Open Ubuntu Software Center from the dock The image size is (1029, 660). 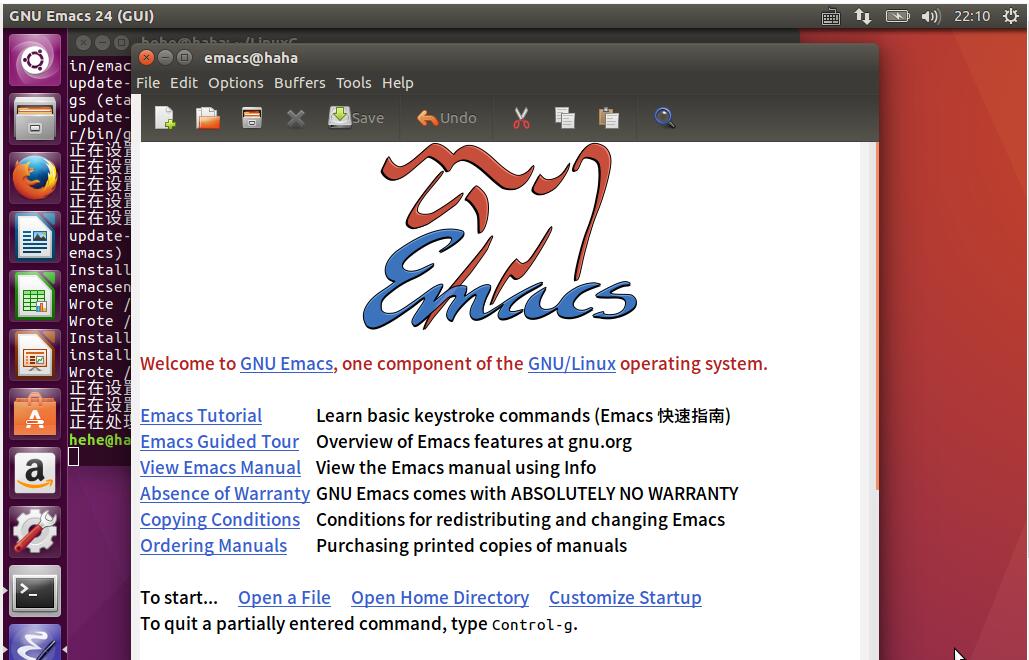[x=35, y=414]
